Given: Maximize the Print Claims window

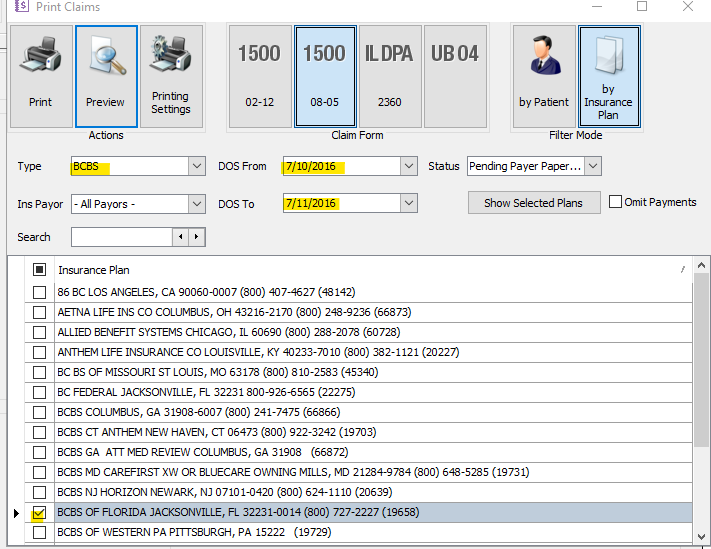Looking at the screenshot, I should (642, 6).
